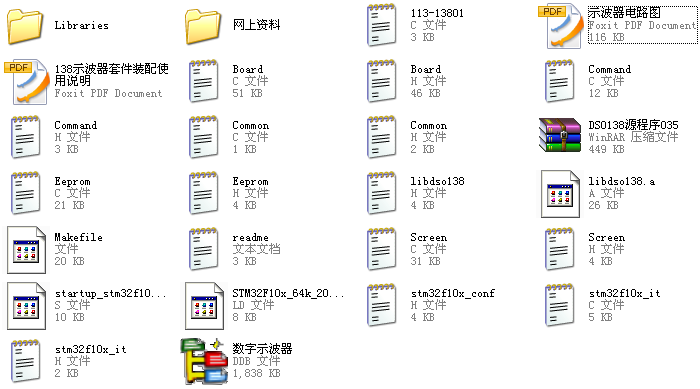Select the Command H file (3 KB) icon
Image resolution: width=700 pixels, height=389 pixels.
(25, 137)
